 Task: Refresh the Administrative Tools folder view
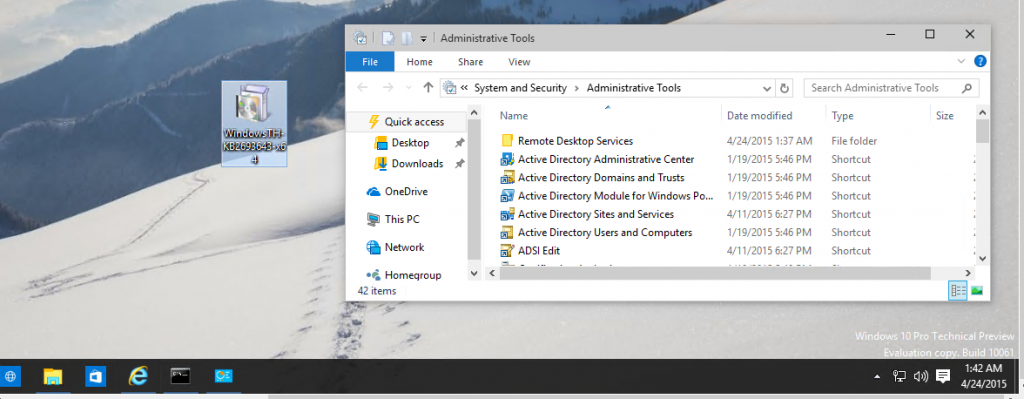[x=784, y=88]
